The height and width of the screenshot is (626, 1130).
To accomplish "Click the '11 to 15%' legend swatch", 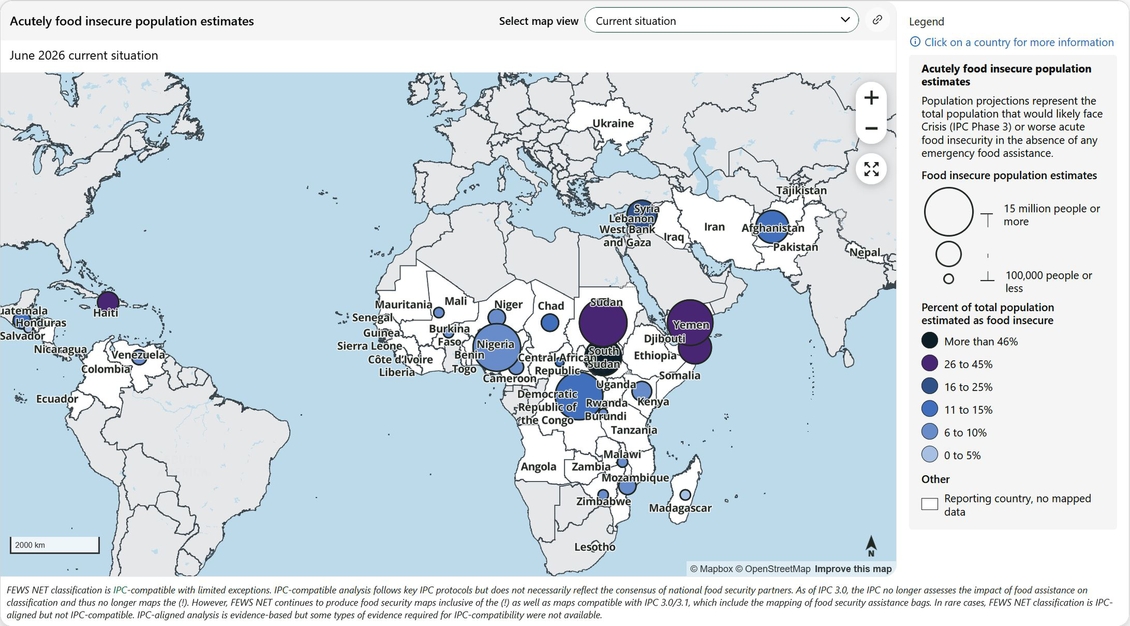I will click(930, 409).
